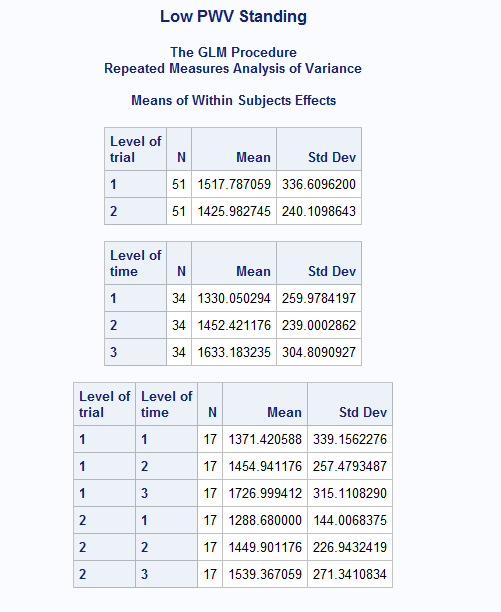Click N value in 1288.680000 row
501x612 pixels.
click(x=210, y=520)
